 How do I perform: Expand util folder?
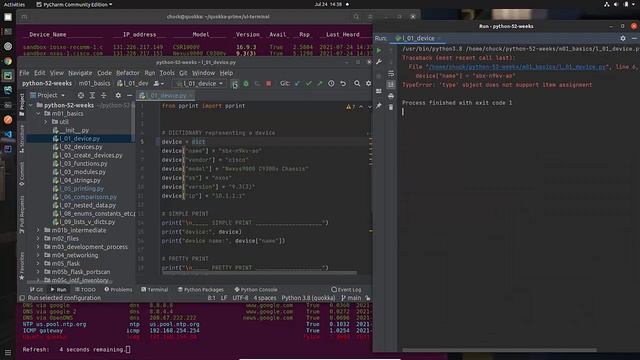tap(46, 122)
